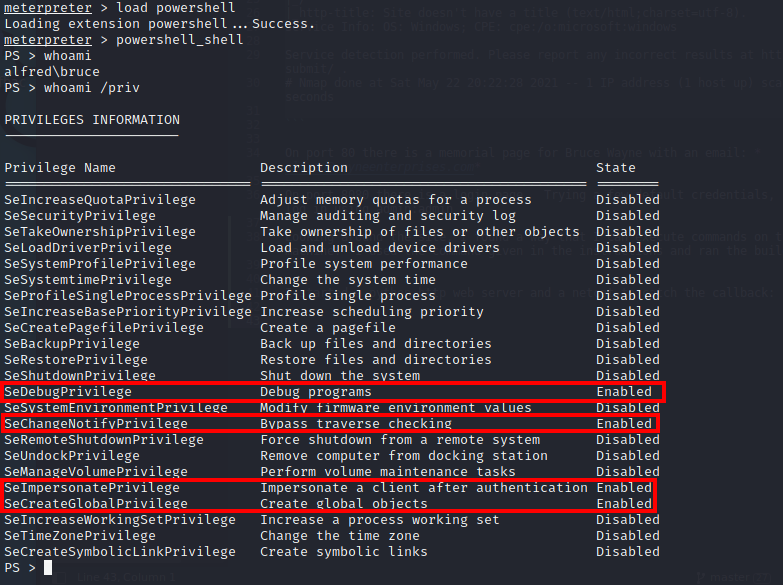Select the SeDebugPrivilege entry
The height and width of the screenshot is (585, 783).
(68, 392)
